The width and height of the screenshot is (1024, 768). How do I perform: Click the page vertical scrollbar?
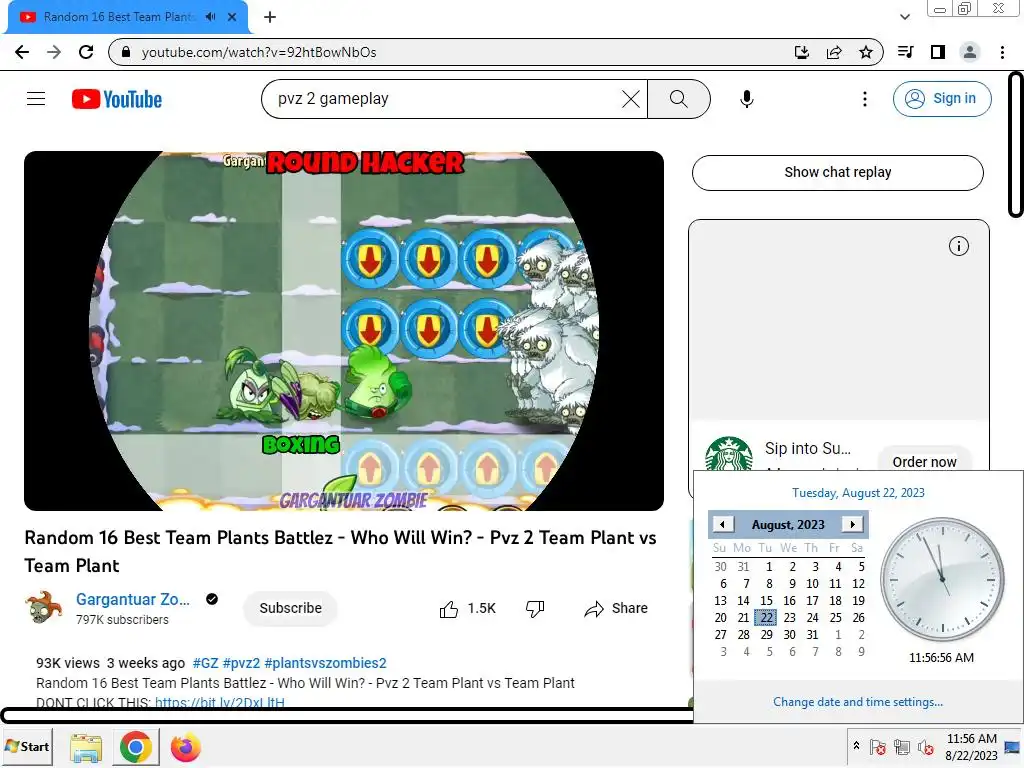point(1016,144)
